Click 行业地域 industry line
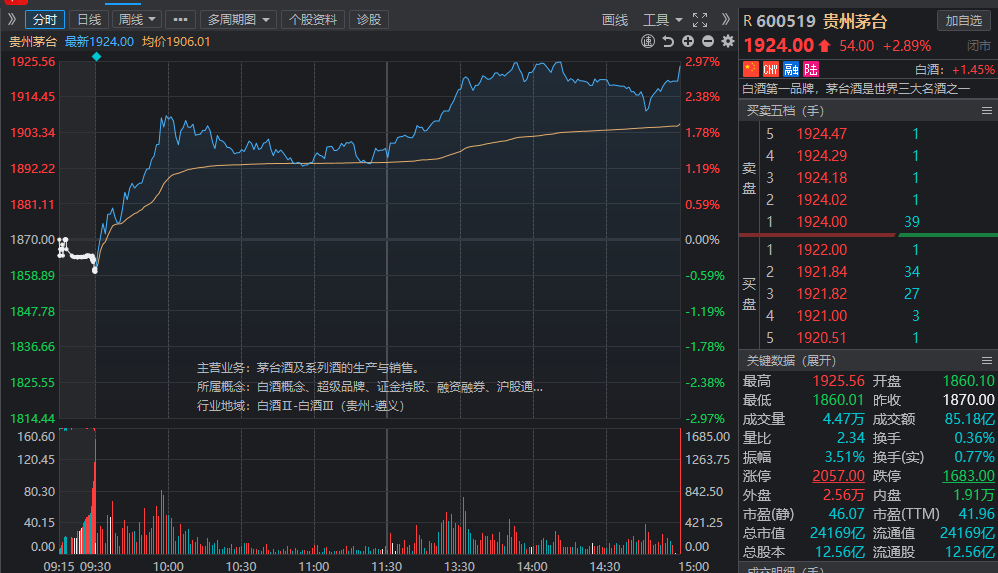998x573 pixels. (300, 406)
